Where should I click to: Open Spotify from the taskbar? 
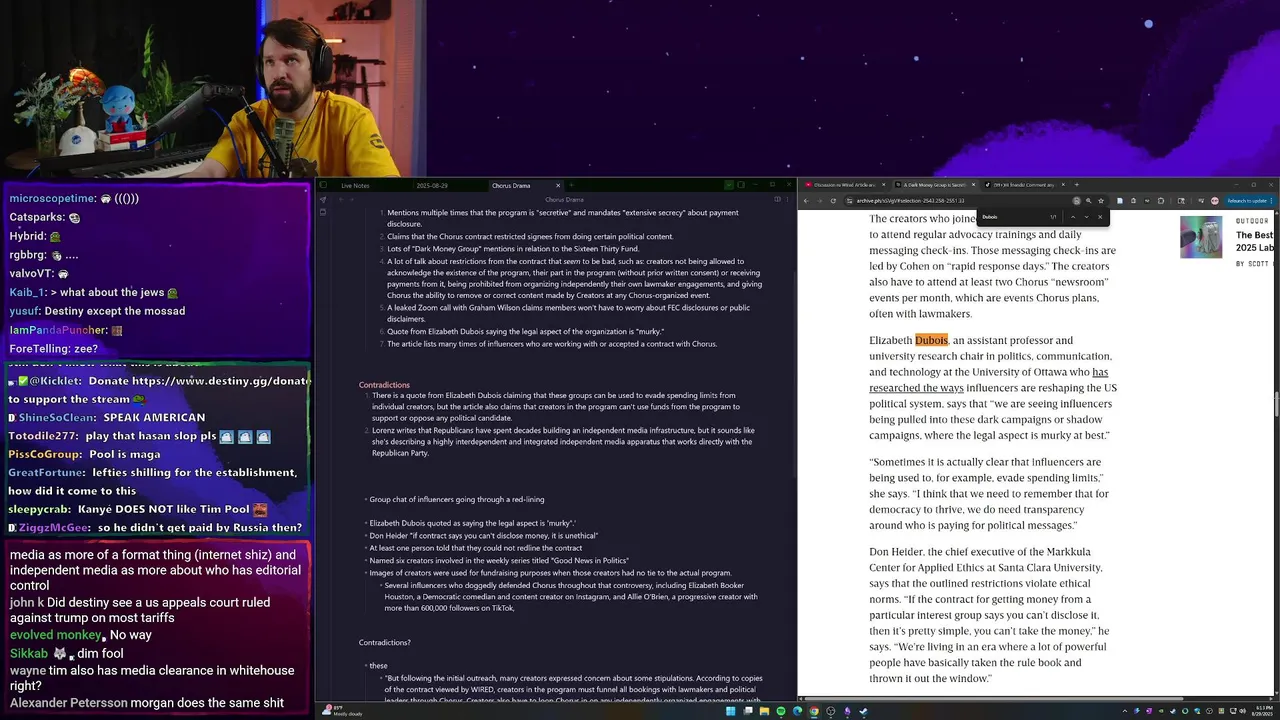pos(781,711)
